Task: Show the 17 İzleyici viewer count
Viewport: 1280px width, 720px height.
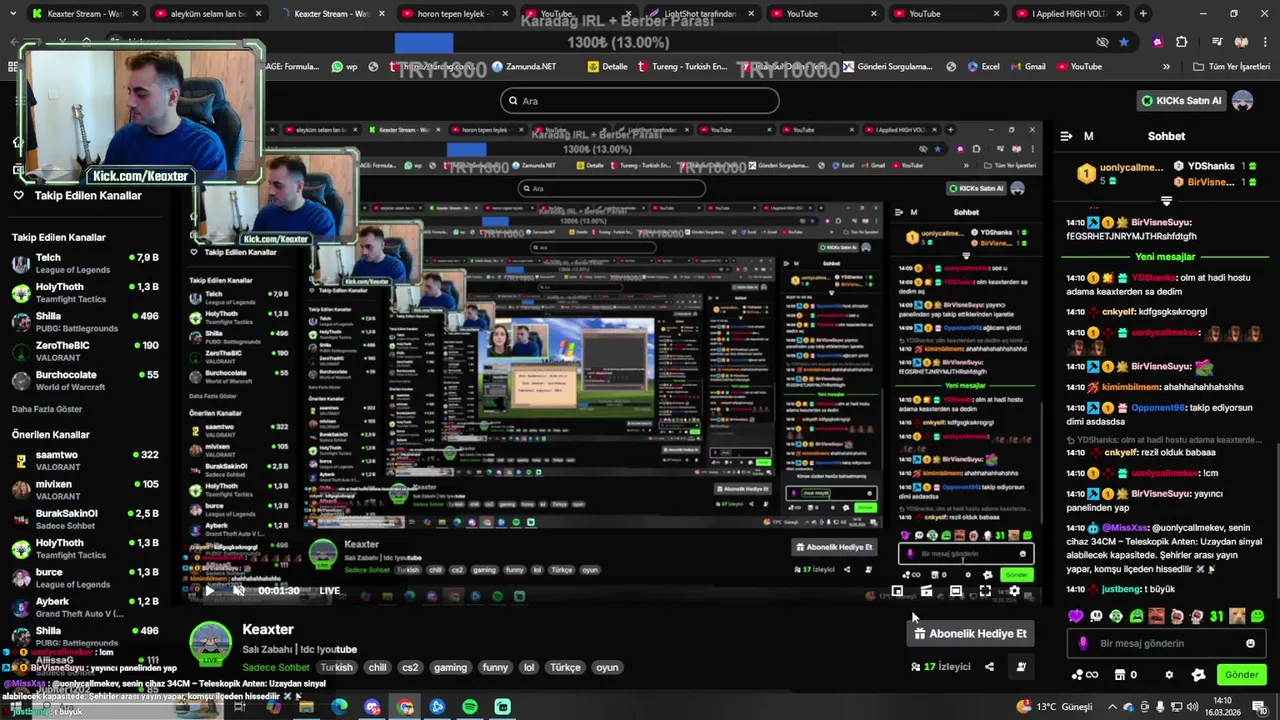Action: (x=940, y=667)
